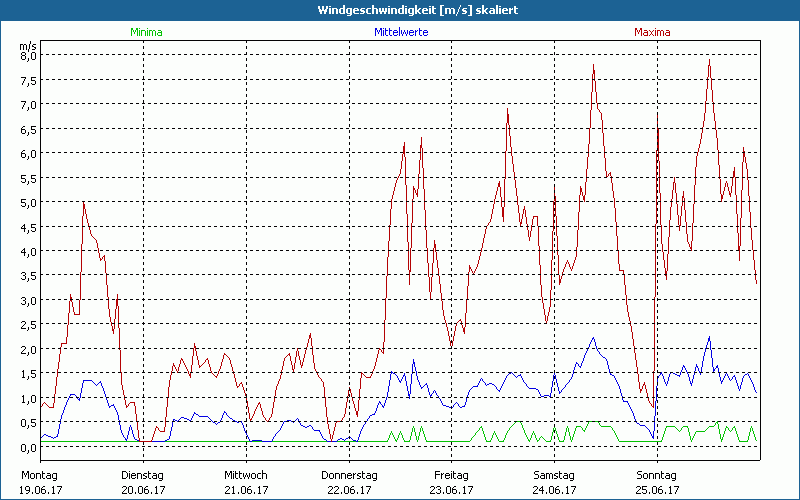The width and height of the screenshot is (800, 500).
Task: Select the Montag 19.06.17 axis label
Action: click(x=40, y=482)
